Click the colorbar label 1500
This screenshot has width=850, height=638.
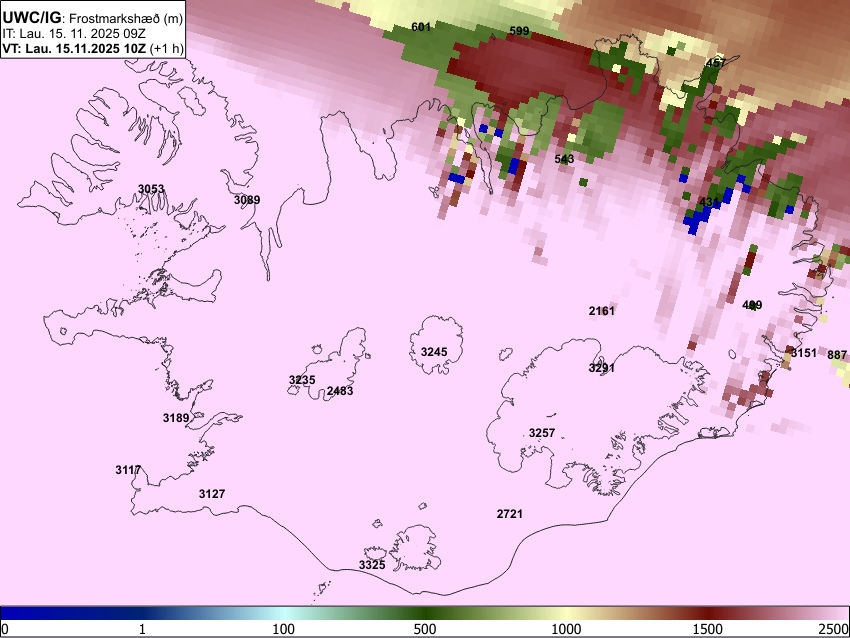(708, 629)
